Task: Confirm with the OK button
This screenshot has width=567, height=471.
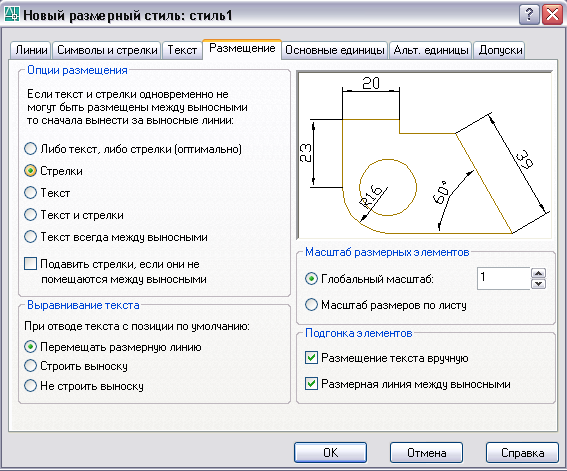Action: tap(330, 453)
